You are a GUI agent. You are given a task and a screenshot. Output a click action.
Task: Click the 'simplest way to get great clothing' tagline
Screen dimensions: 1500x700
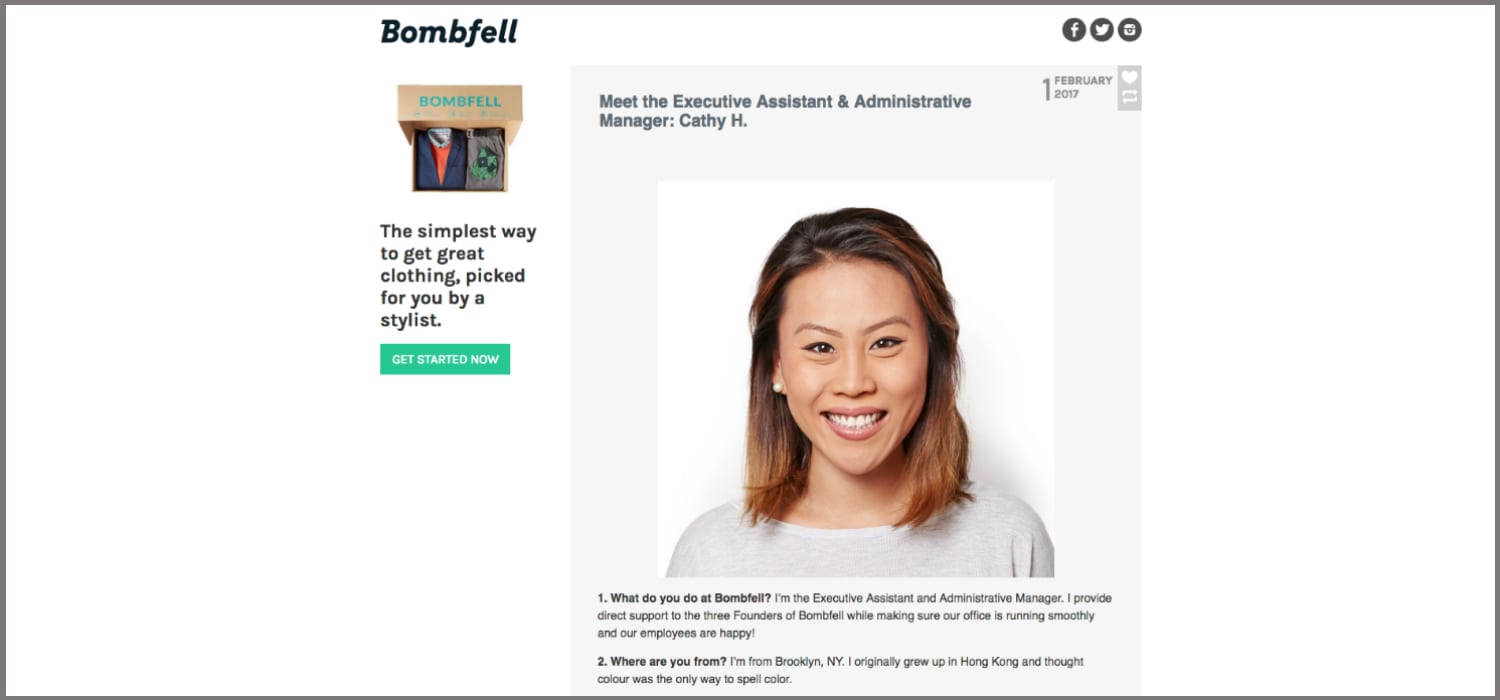coord(458,276)
